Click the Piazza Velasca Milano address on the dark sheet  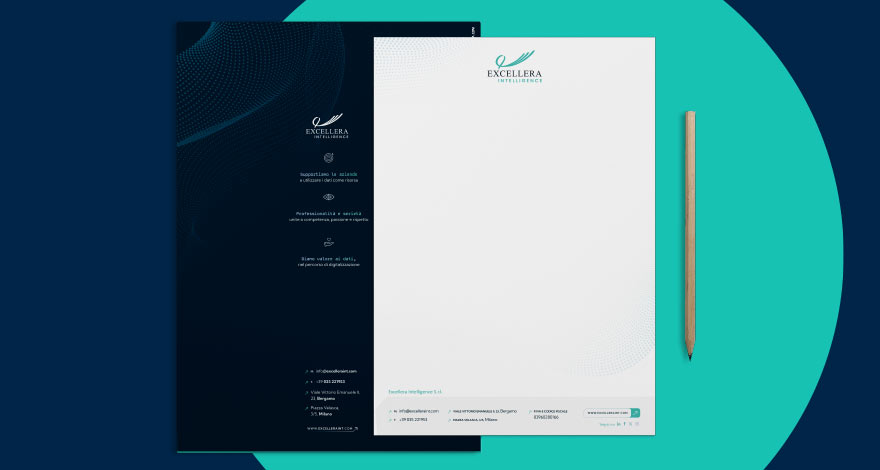[324, 411]
